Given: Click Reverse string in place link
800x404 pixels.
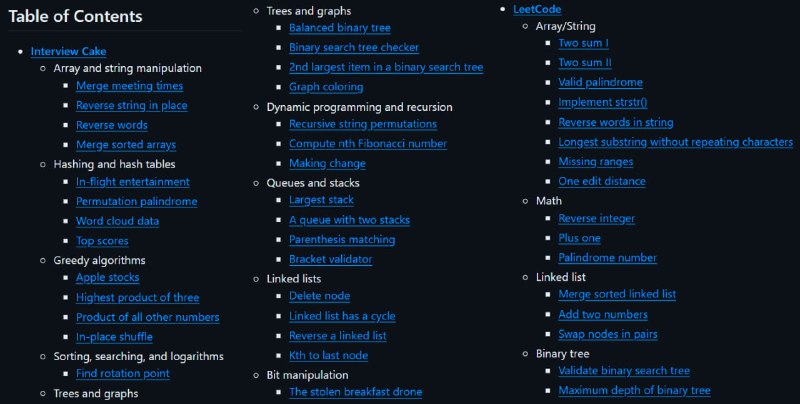Looking at the screenshot, I should 132,106.
